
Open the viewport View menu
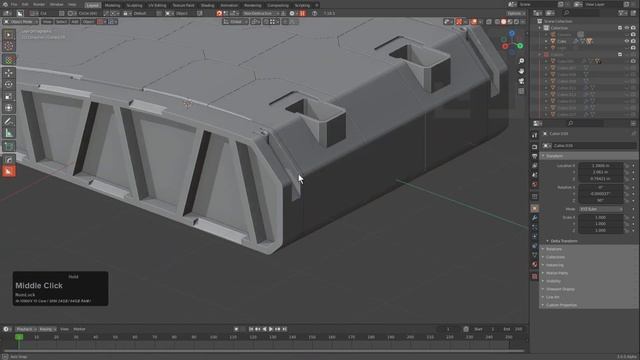(x=47, y=22)
